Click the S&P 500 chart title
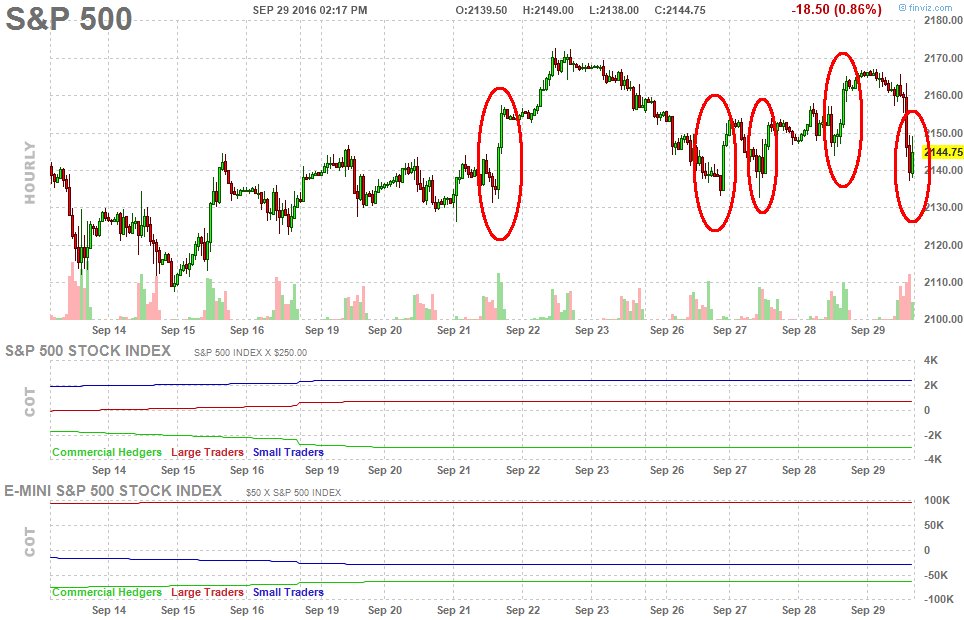 69,19
